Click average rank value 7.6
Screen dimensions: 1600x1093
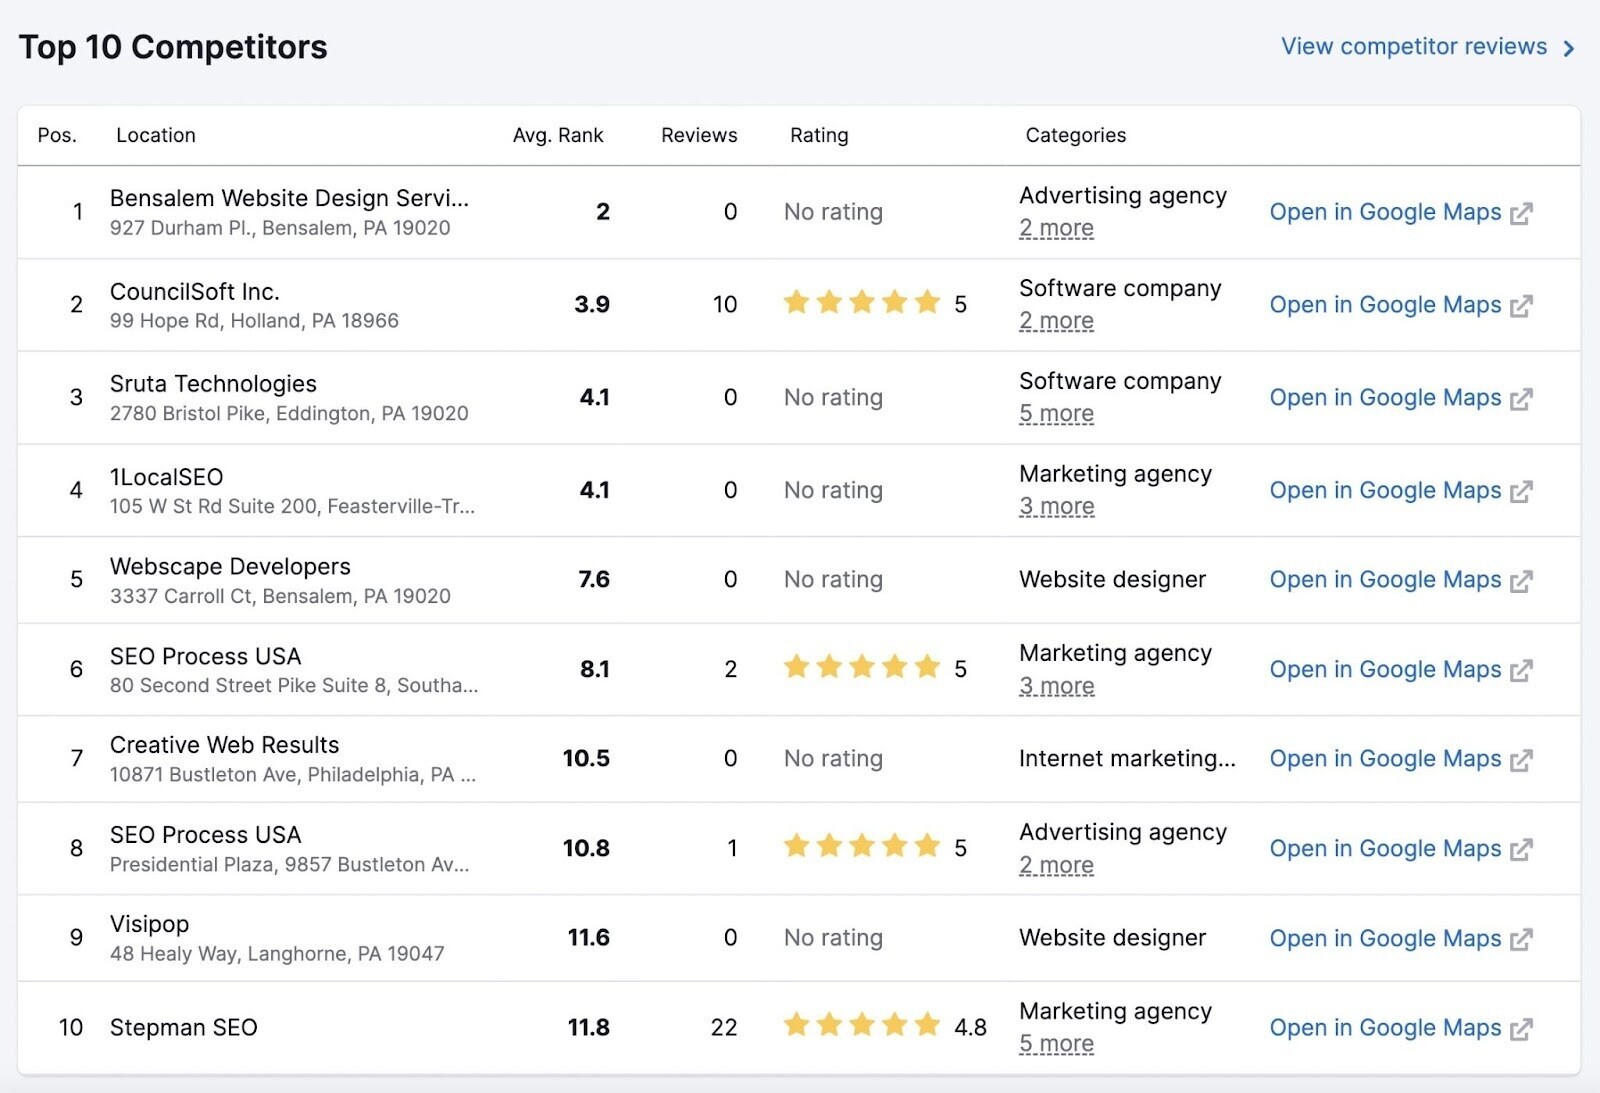[594, 580]
